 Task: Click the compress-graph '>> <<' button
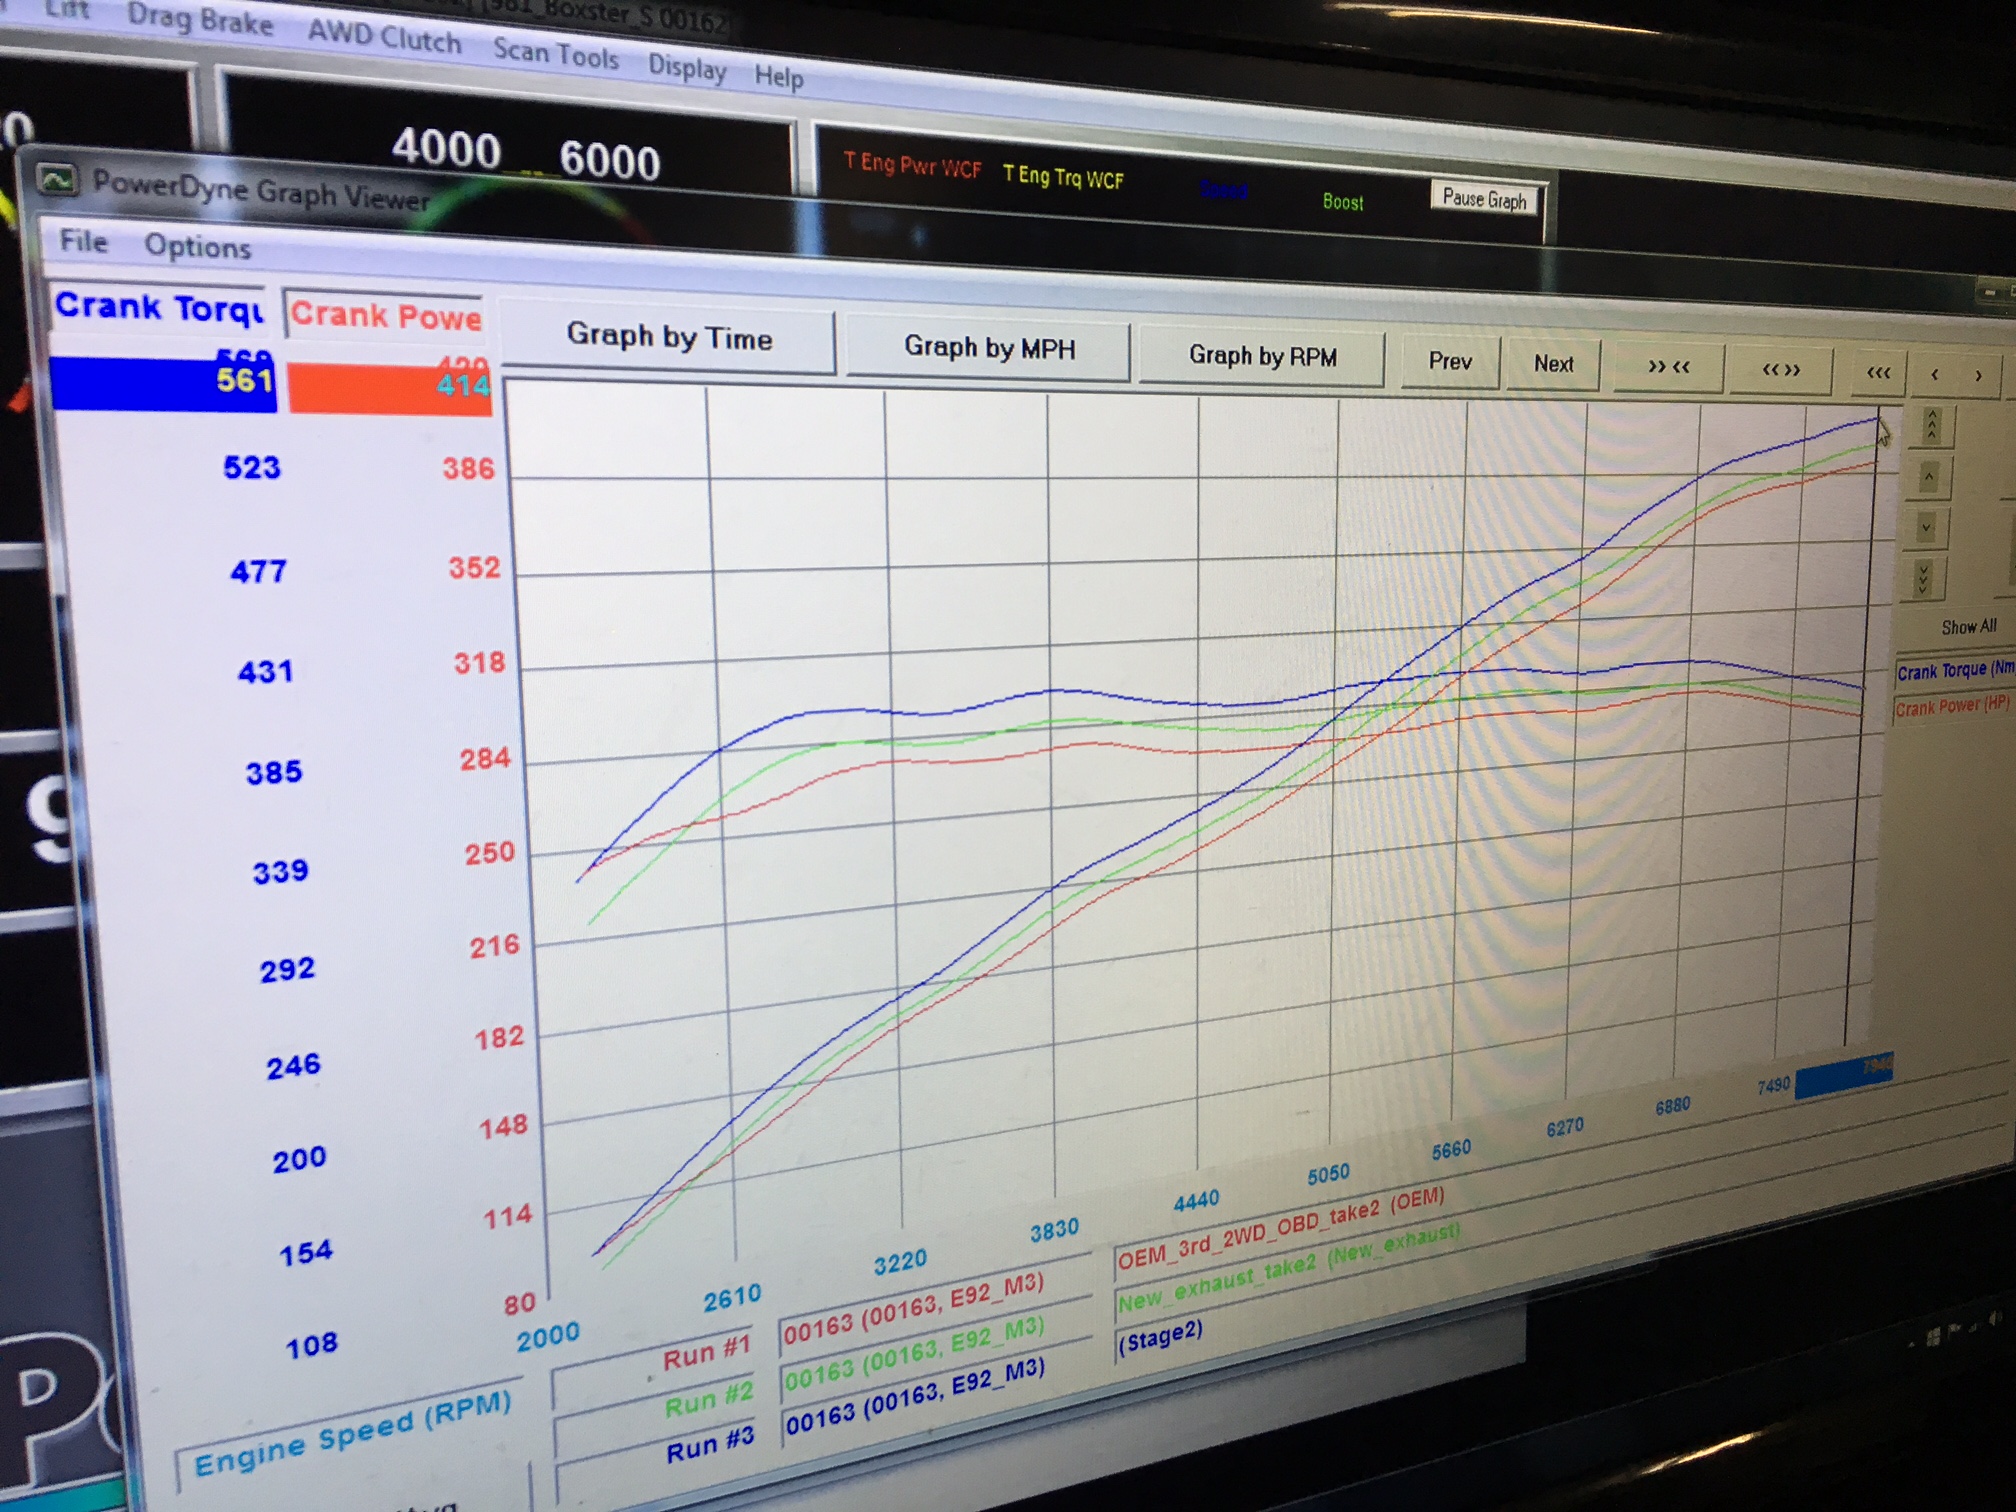point(1669,367)
